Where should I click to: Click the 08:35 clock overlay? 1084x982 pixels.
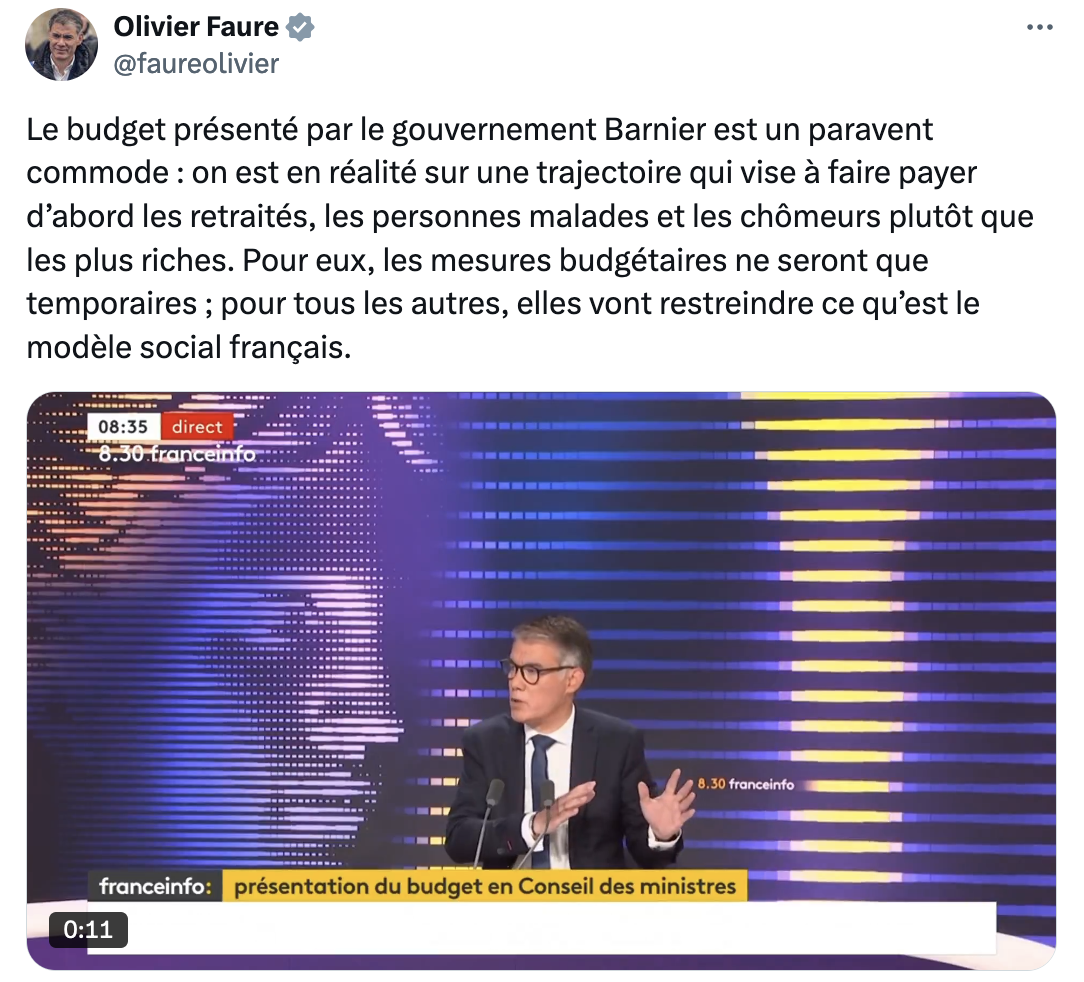coord(124,427)
